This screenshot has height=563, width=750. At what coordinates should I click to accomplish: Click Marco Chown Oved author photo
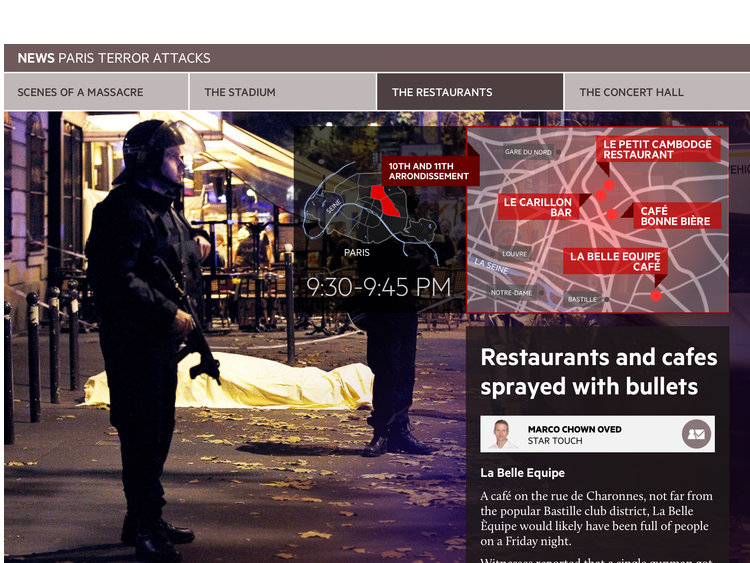pos(501,434)
